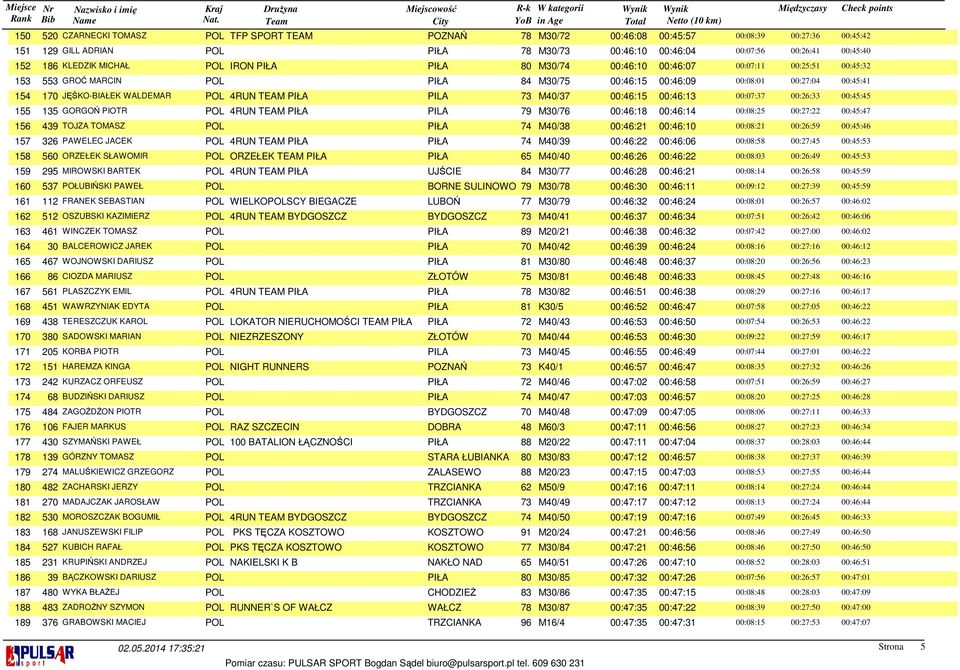This screenshot has height=670, width=960.
Task: Click age category M60/3
Action: click(551, 427)
